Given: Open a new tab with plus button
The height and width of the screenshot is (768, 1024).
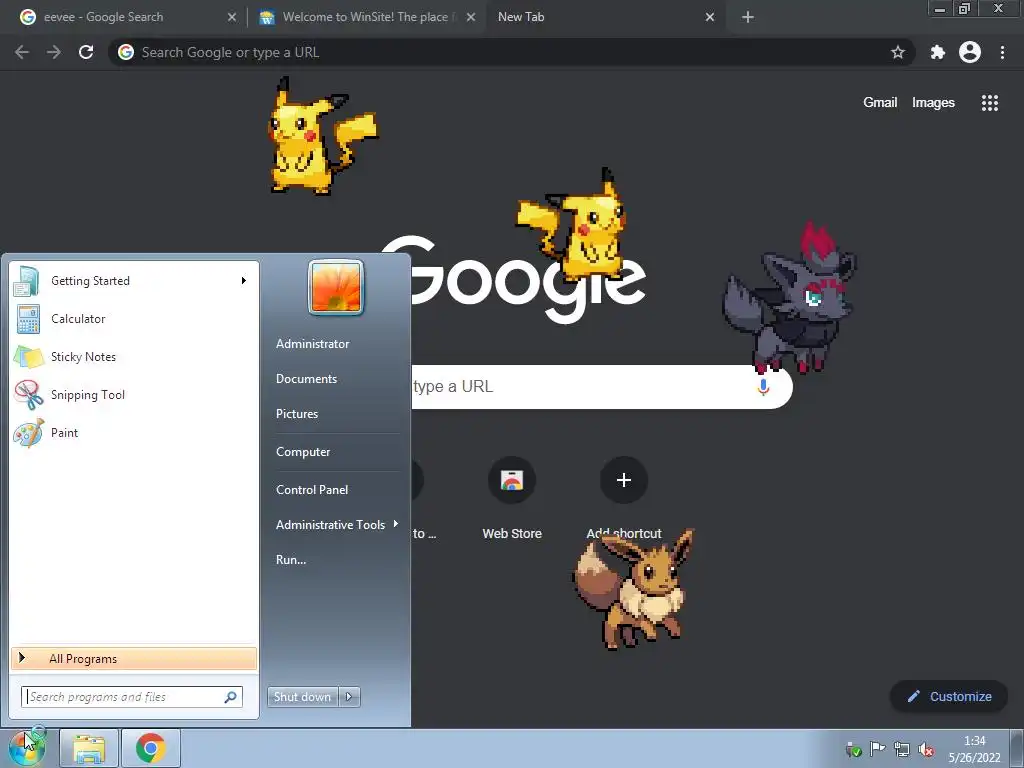Looking at the screenshot, I should tap(748, 18).
